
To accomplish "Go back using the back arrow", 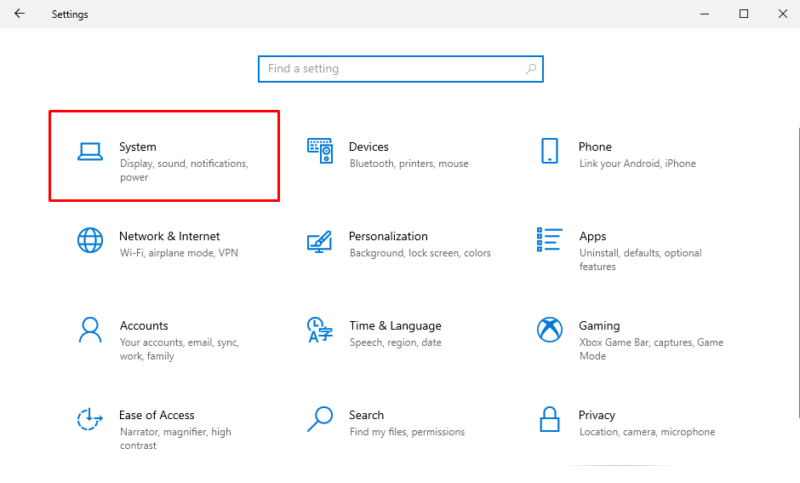I will [x=20, y=14].
